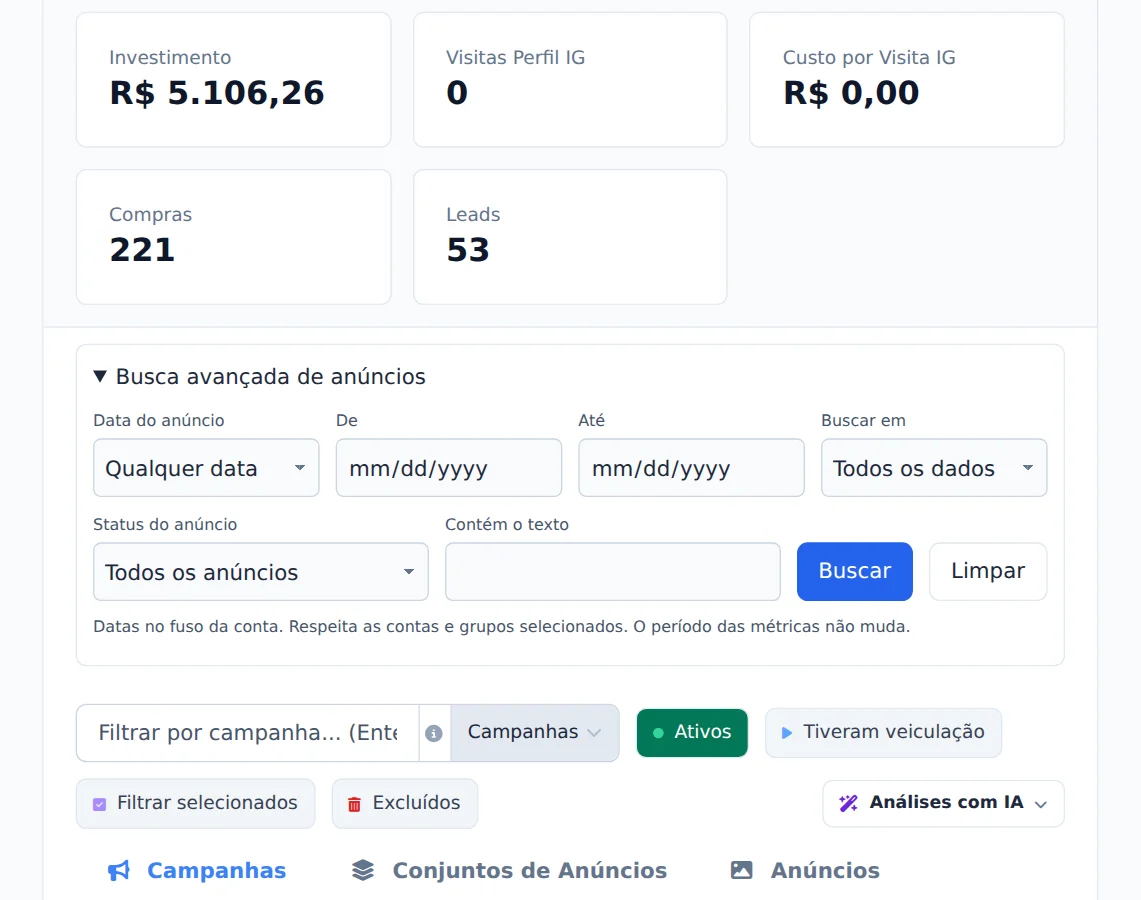Click the info icon beside campaign filter
The height and width of the screenshot is (900, 1141).
(x=434, y=733)
